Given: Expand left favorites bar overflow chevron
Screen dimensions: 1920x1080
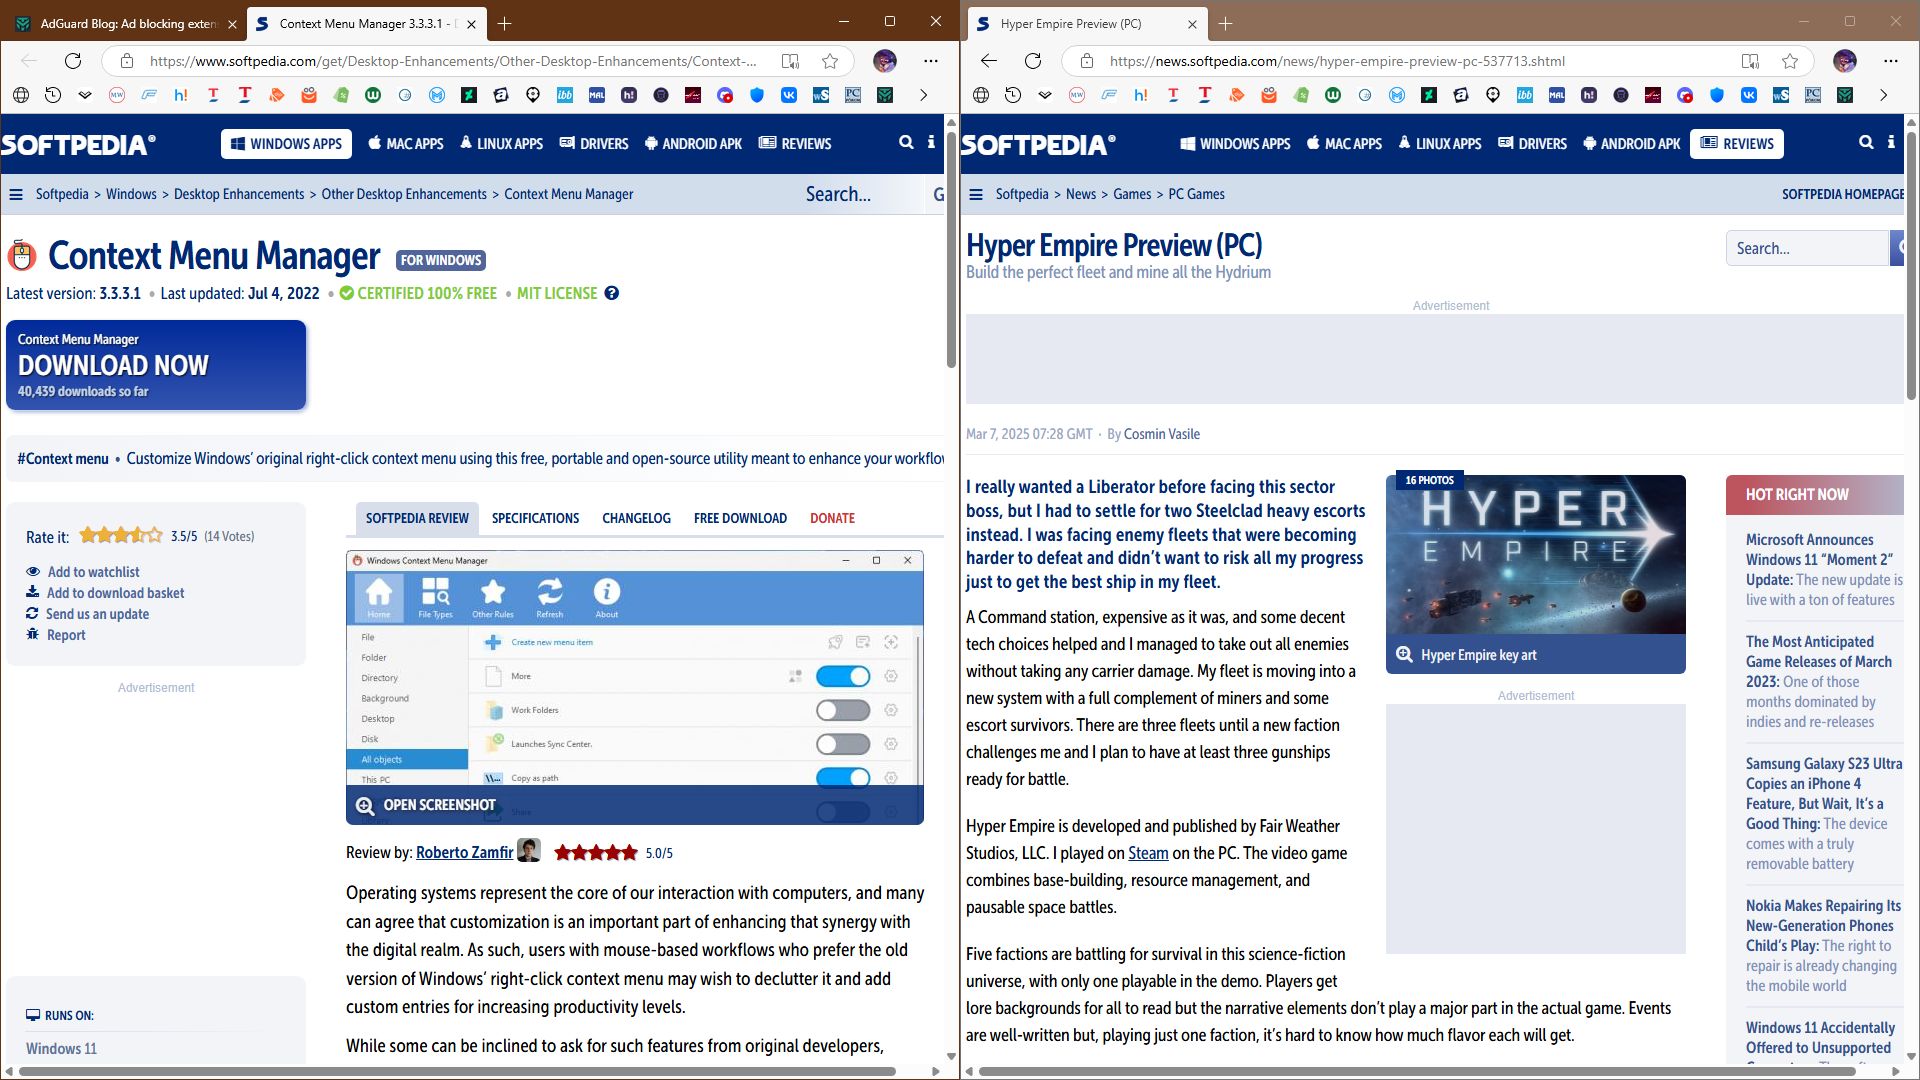Looking at the screenshot, I should (x=923, y=95).
